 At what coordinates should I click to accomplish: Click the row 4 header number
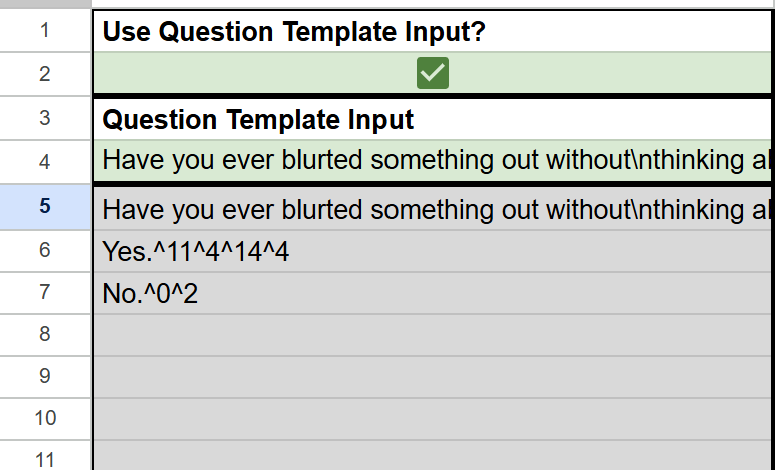(45, 161)
